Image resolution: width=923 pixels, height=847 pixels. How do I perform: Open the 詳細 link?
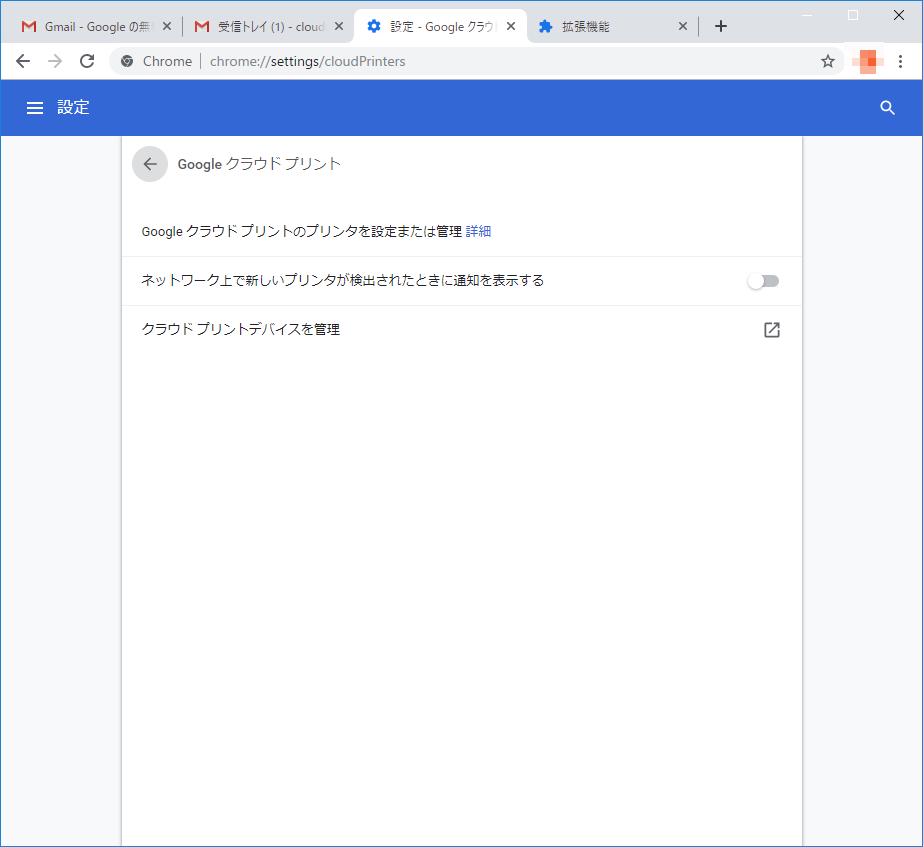click(478, 231)
